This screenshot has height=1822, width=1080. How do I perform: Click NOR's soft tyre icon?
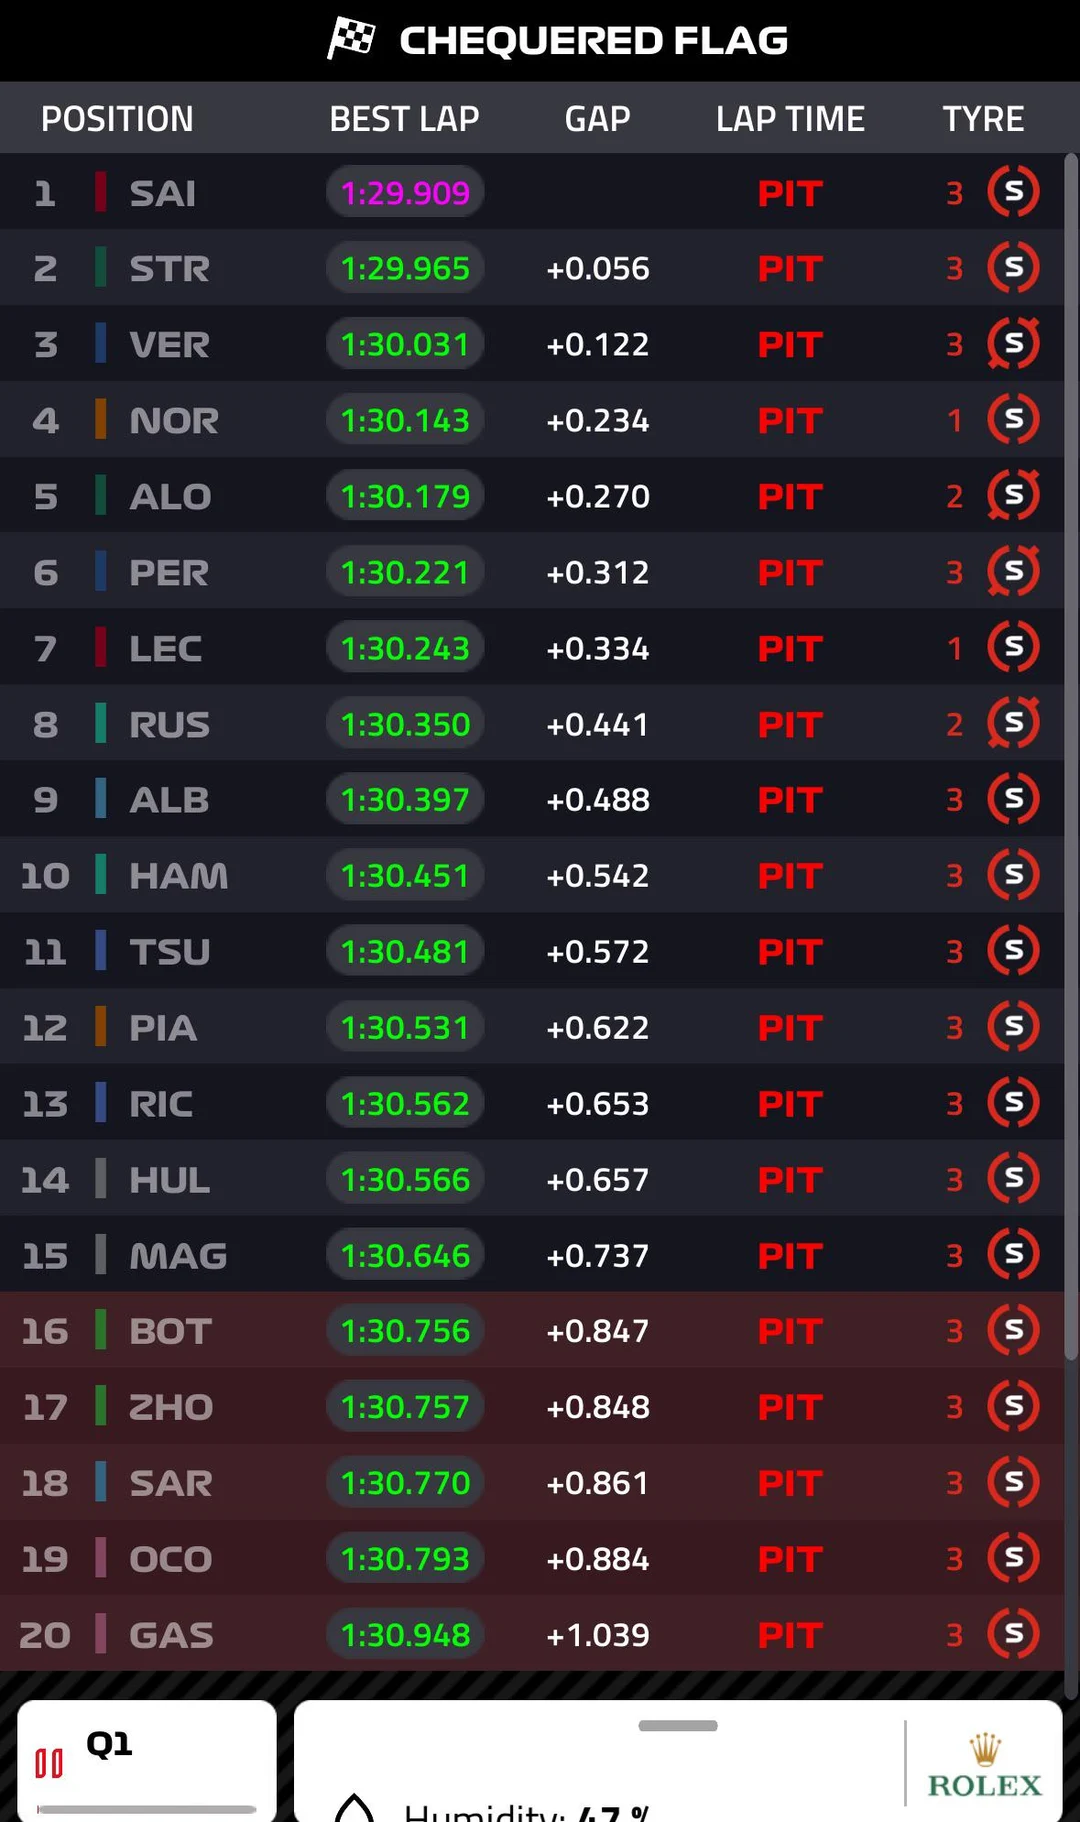[1013, 420]
